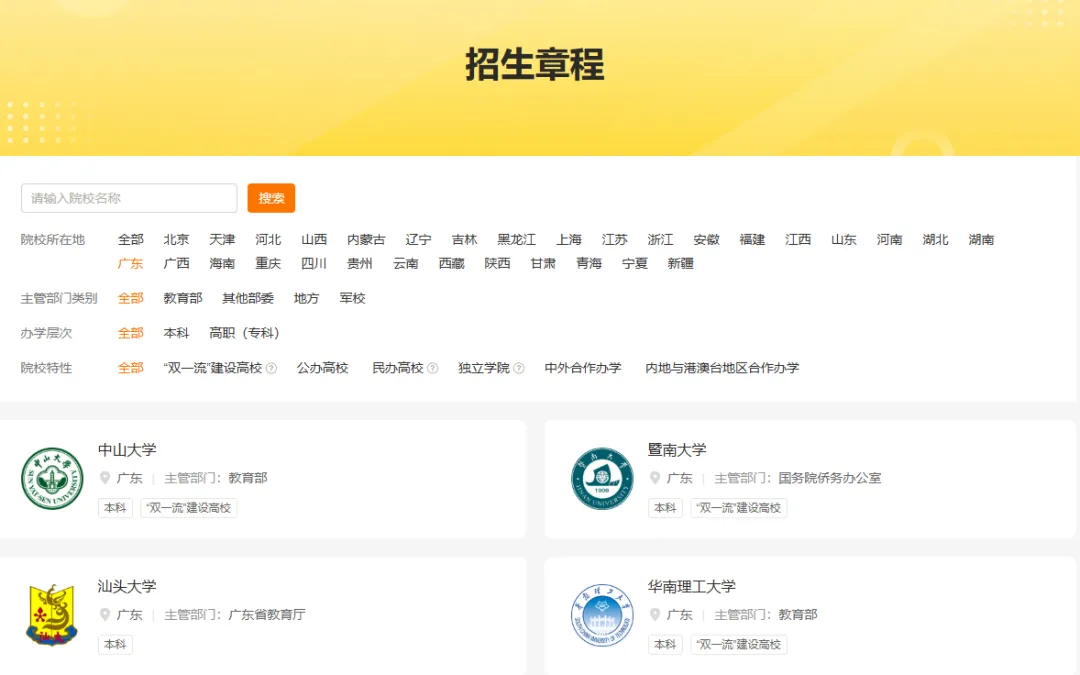Filter by 山西 location

tap(314, 240)
